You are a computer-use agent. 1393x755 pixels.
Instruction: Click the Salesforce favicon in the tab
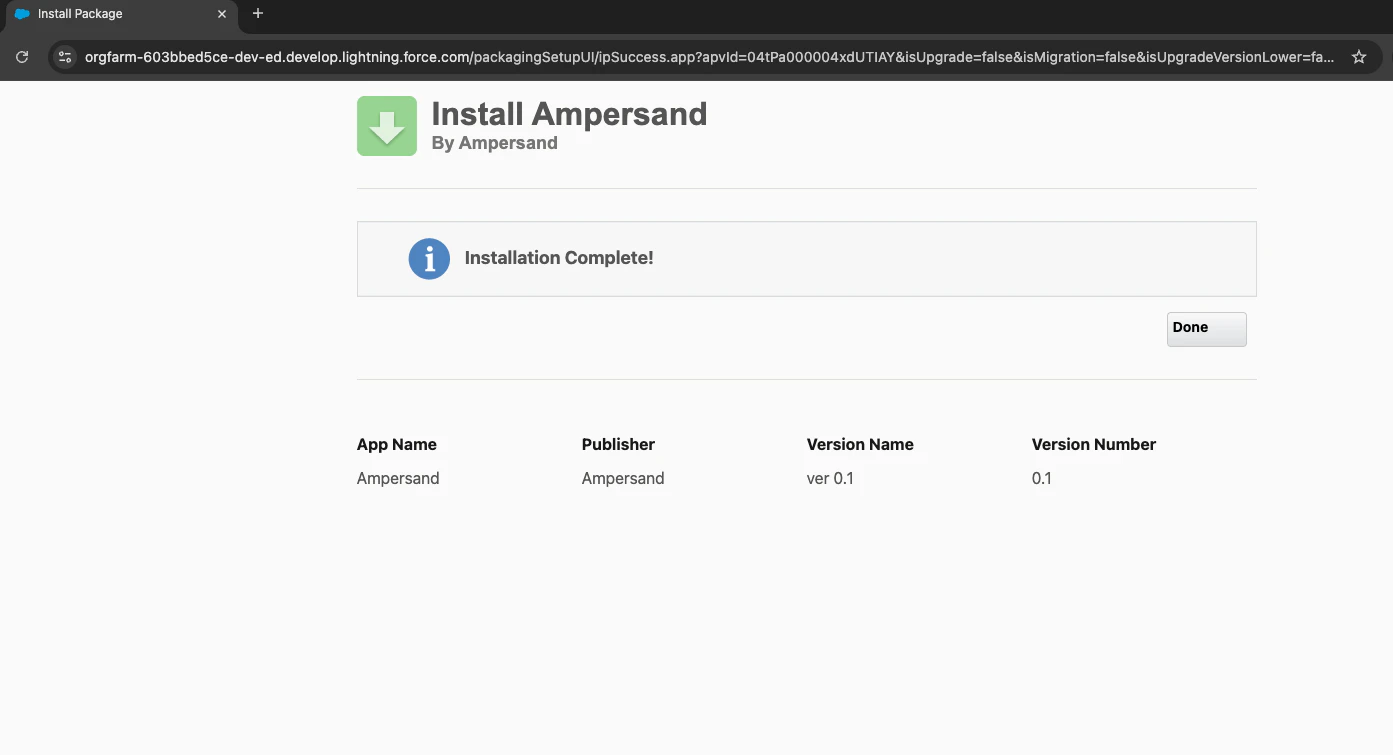[x=22, y=14]
